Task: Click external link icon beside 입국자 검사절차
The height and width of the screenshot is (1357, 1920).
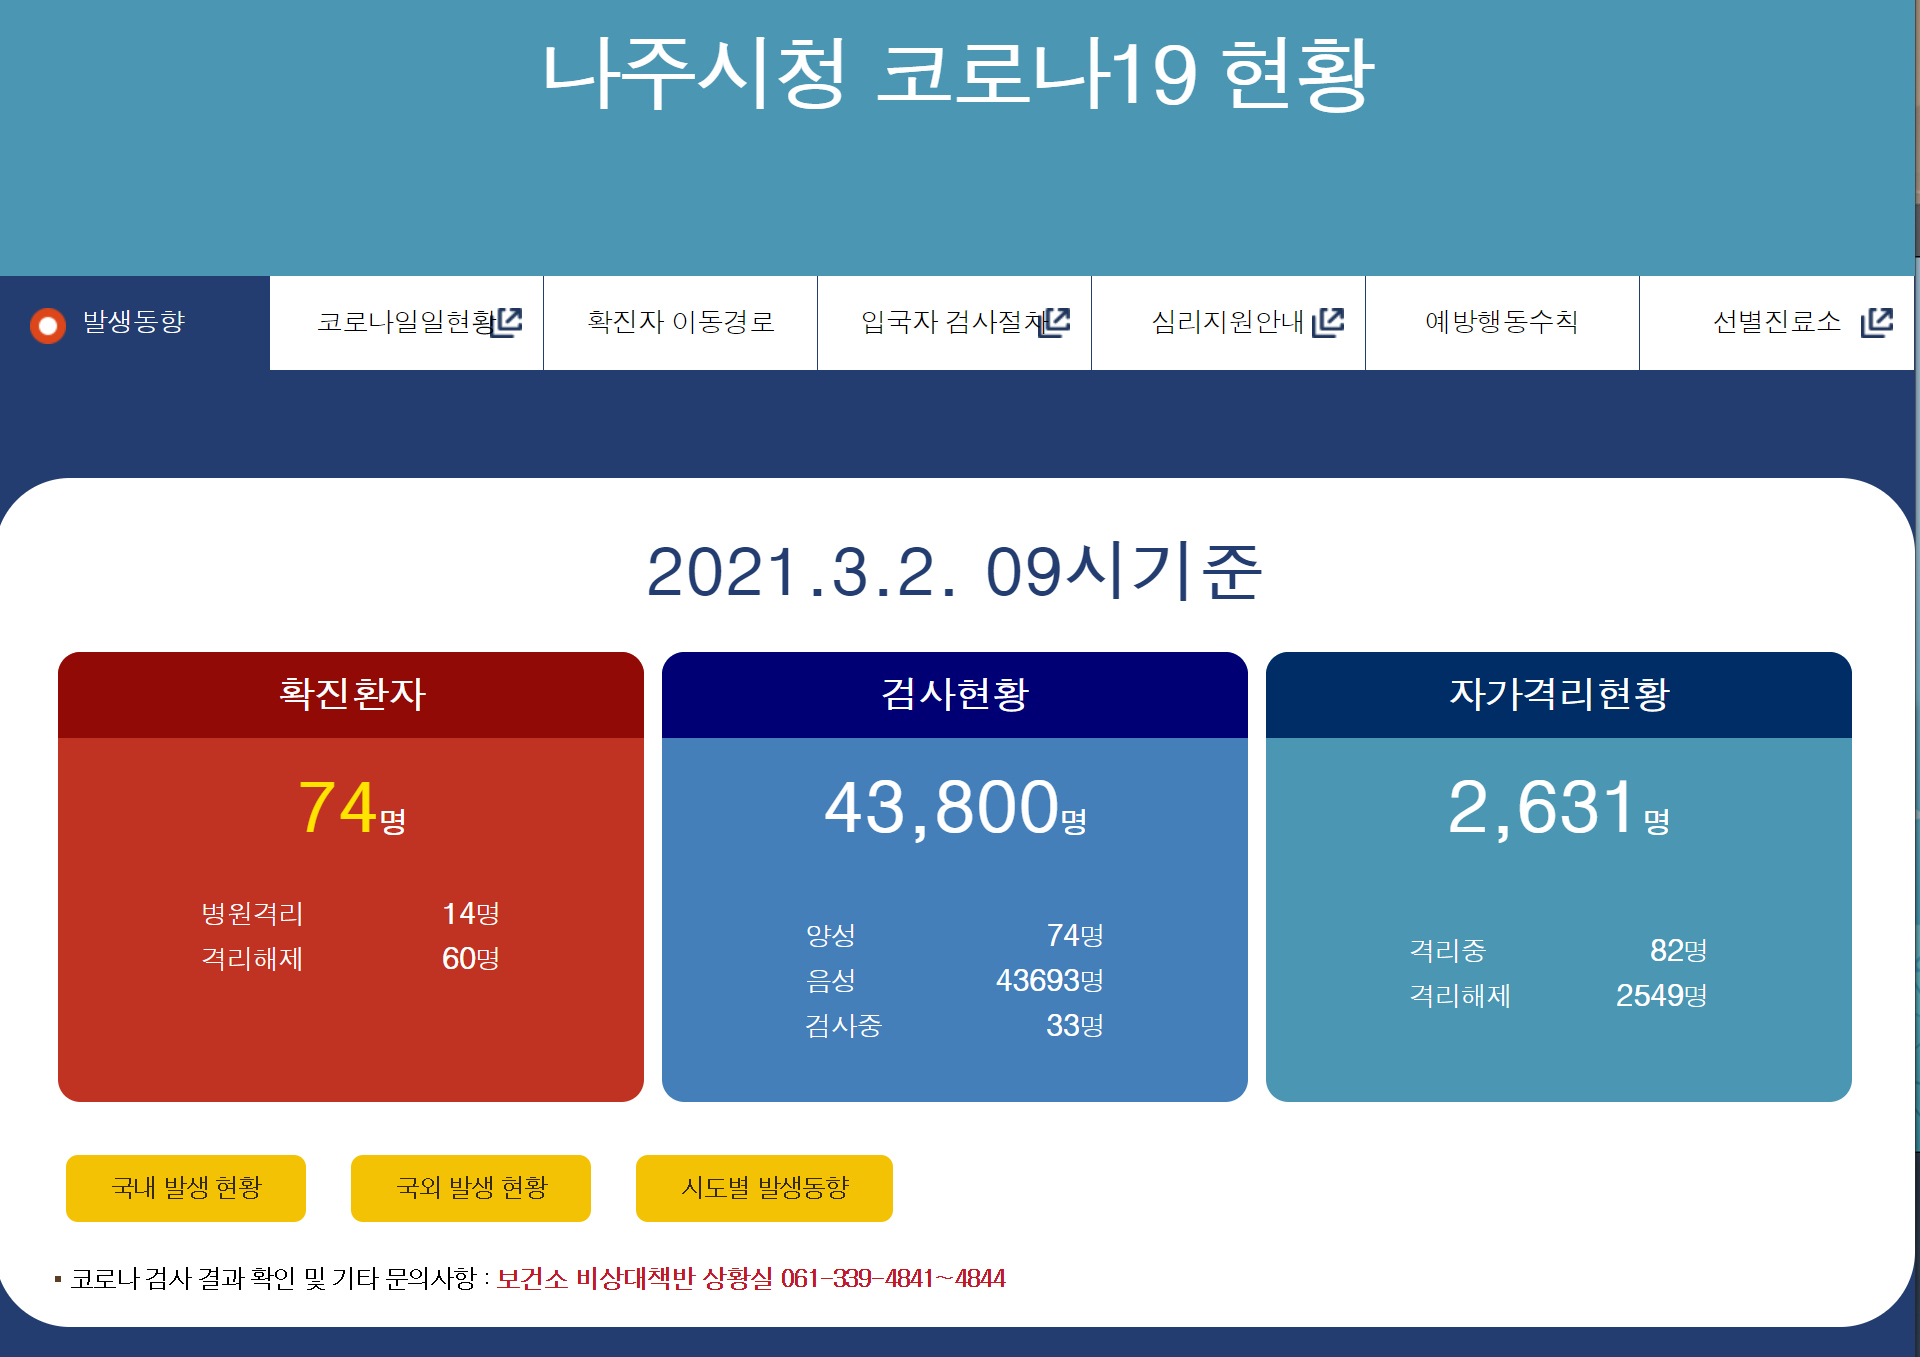Action: [1057, 321]
